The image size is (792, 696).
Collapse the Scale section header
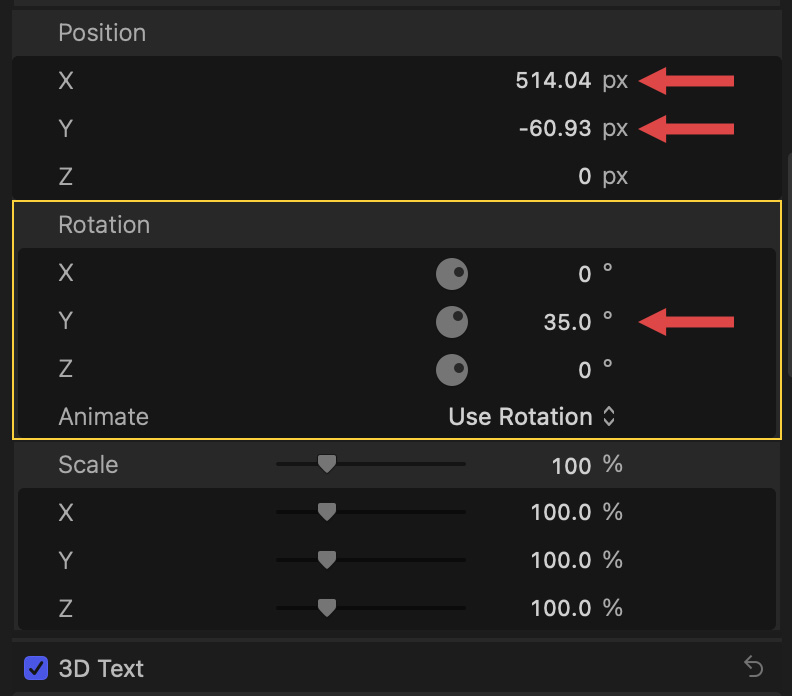88,465
